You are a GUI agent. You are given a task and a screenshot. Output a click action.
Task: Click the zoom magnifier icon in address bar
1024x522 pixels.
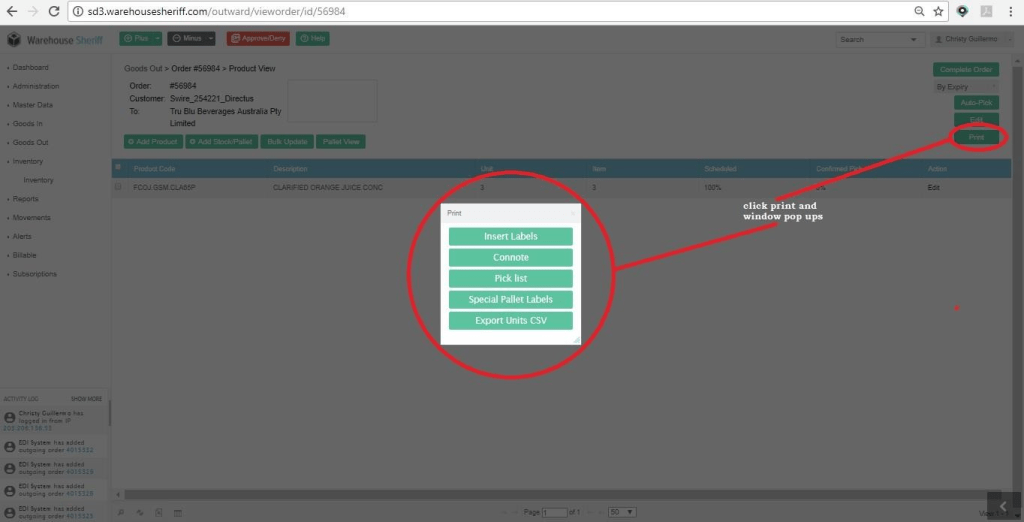pos(919,11)
